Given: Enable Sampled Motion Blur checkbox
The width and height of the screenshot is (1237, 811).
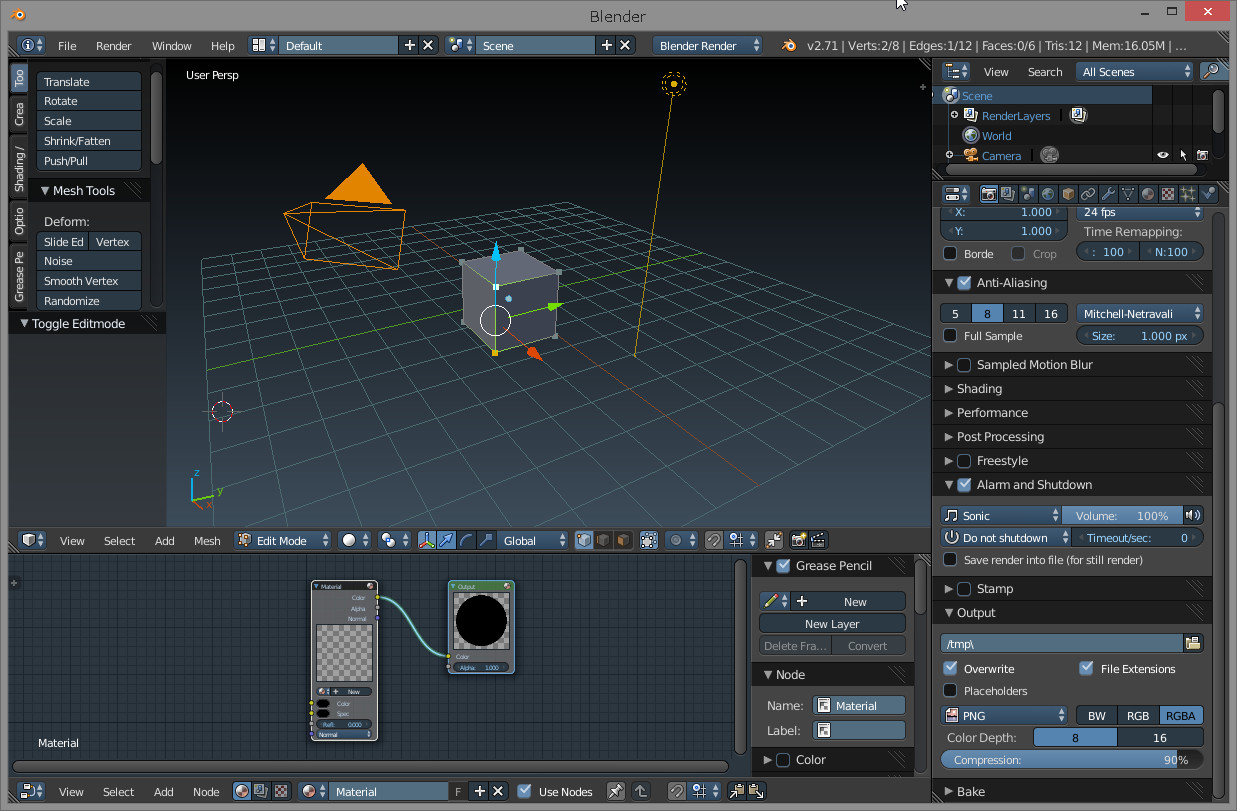Looking at the screenshot, I should pos(964,365).
